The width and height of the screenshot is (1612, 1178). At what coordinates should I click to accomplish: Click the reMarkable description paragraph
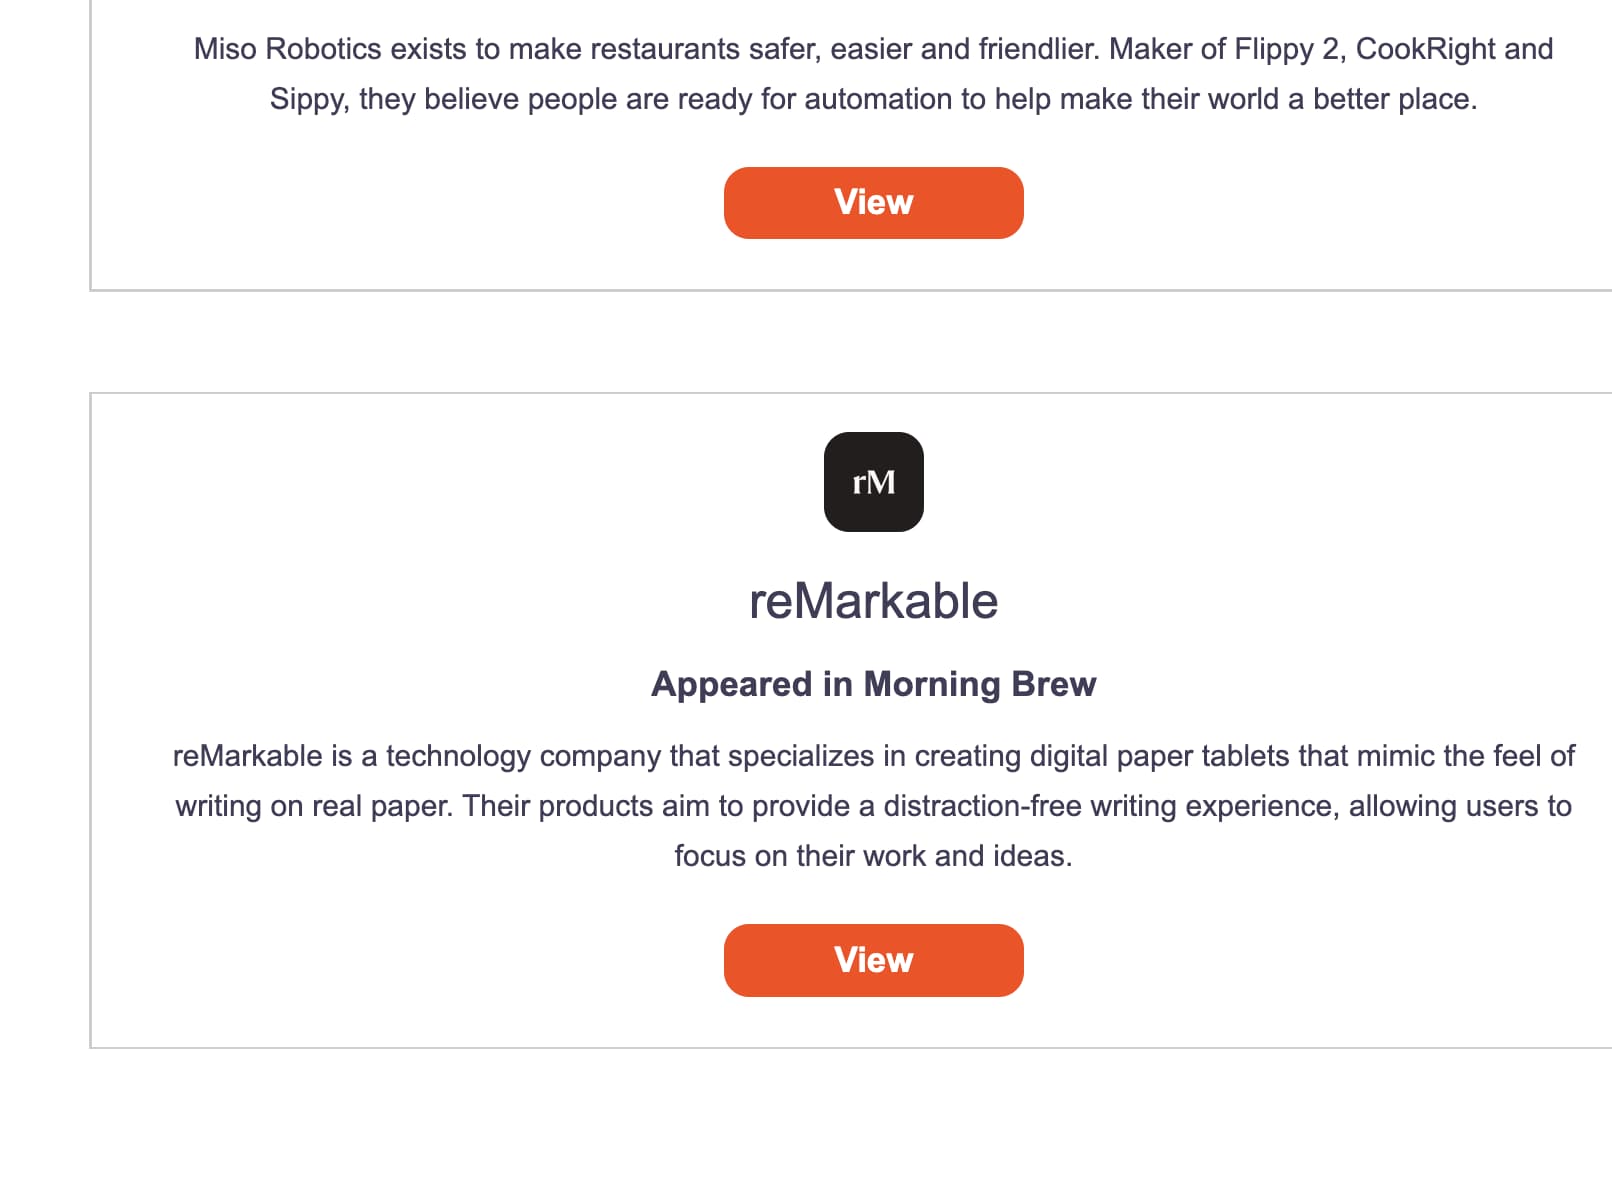(x=873, y=805)
